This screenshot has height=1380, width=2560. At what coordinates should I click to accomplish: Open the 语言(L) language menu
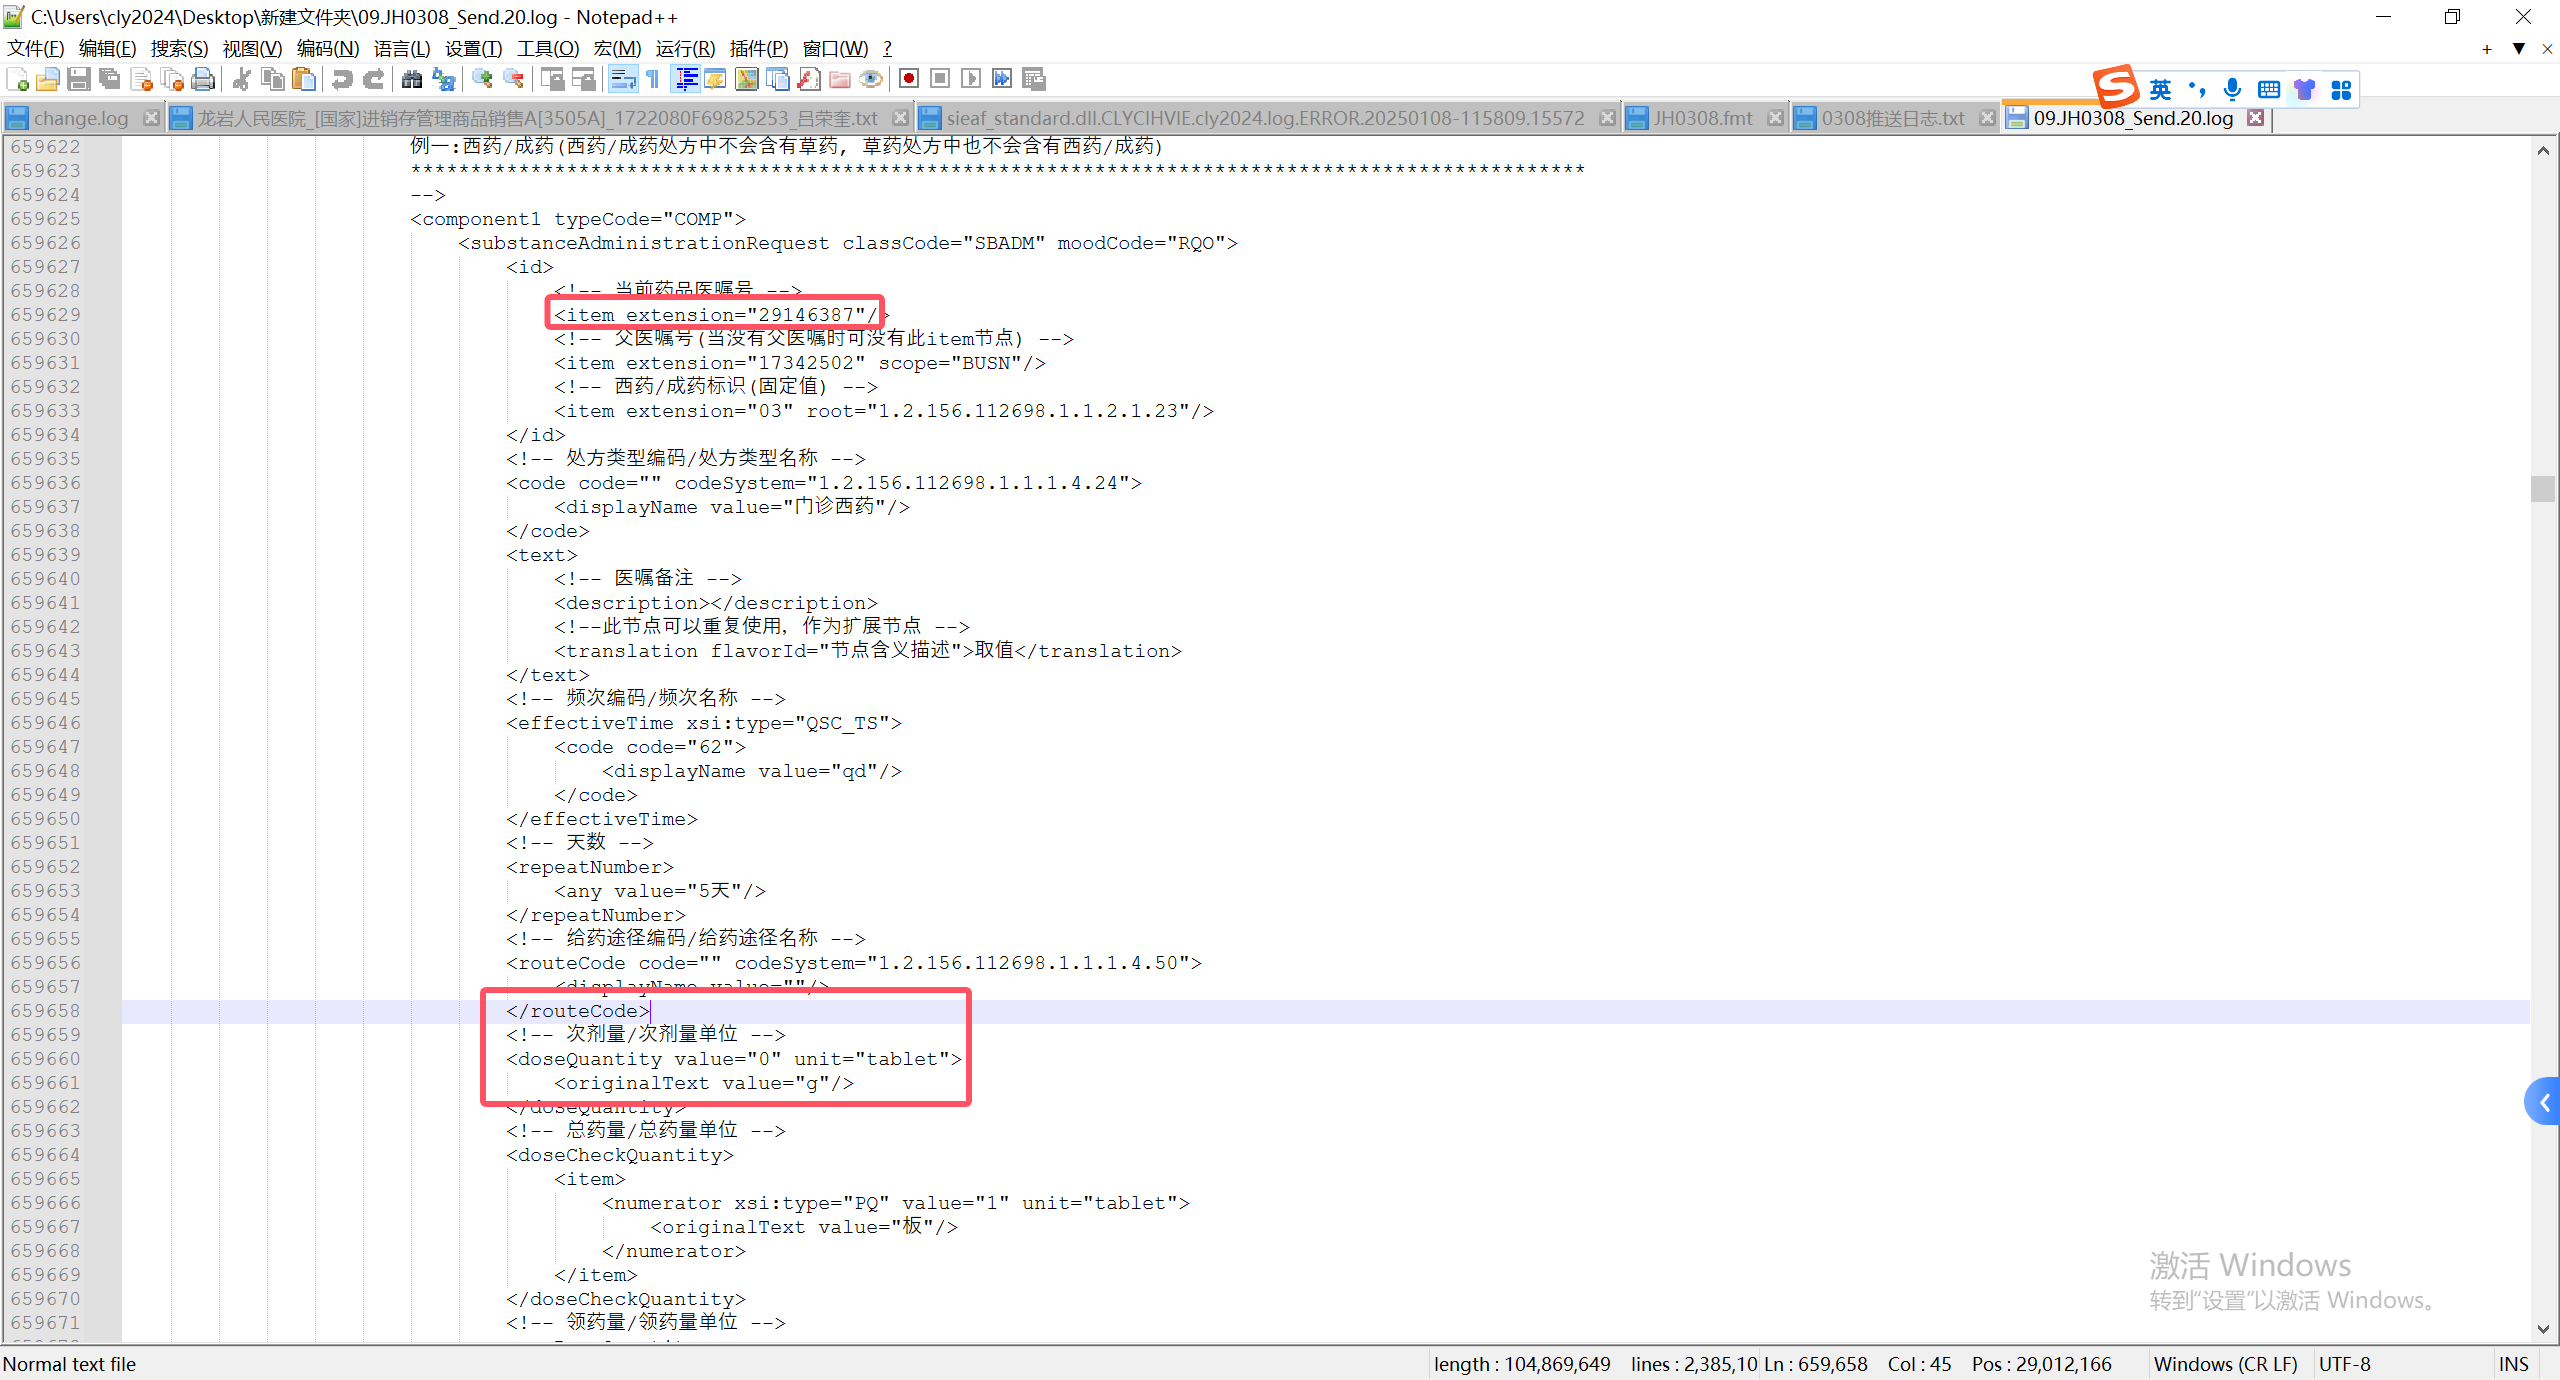pos(401,48)
